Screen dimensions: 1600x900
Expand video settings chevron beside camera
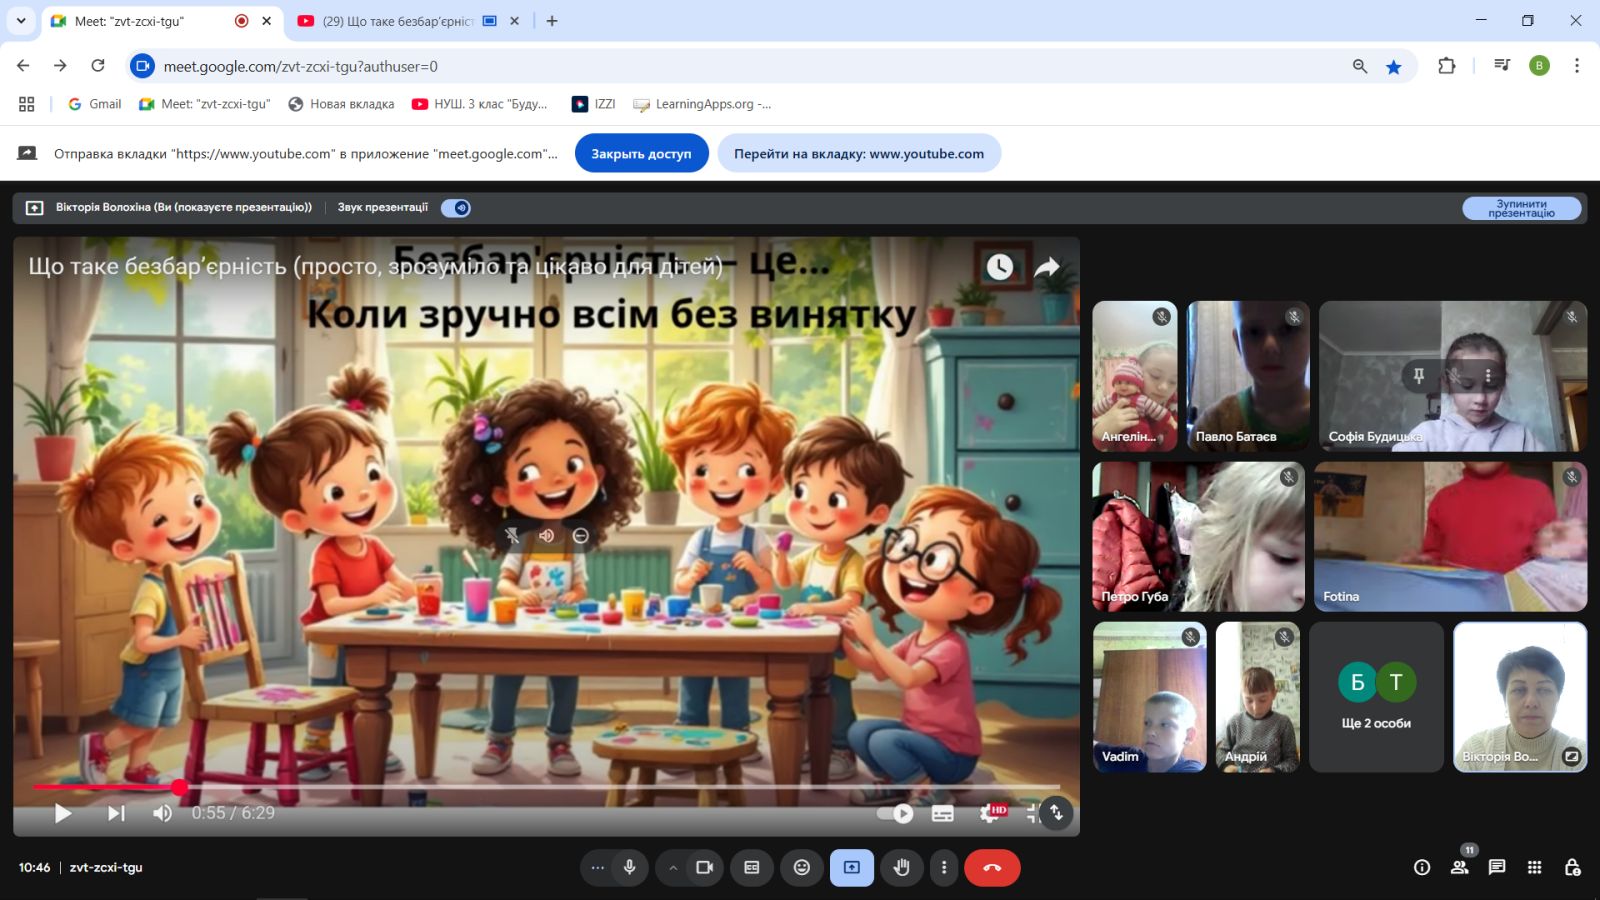673,867
